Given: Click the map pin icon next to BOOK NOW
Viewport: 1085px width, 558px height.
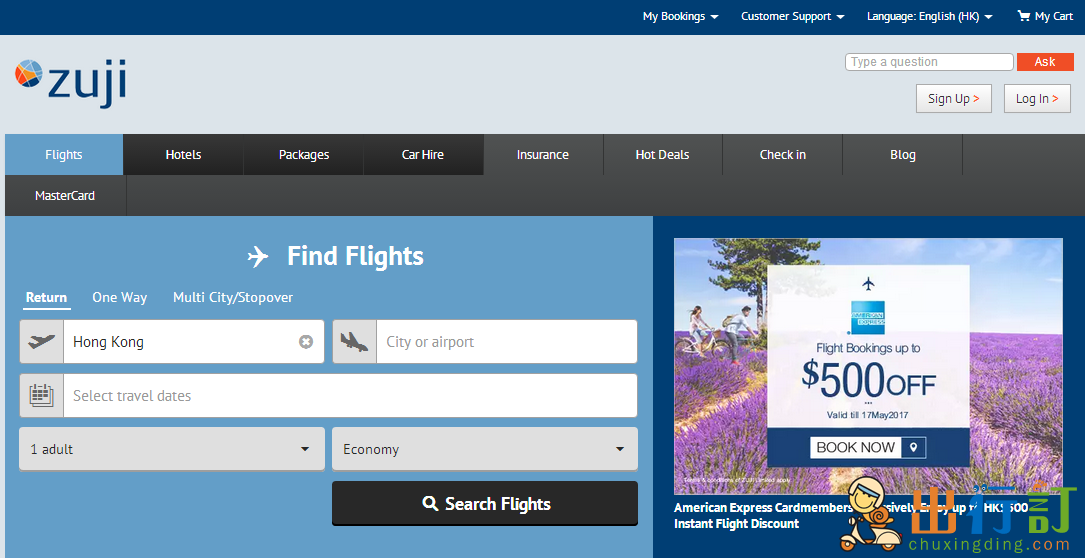Looking at the screenshot, I should pos(913,447).
